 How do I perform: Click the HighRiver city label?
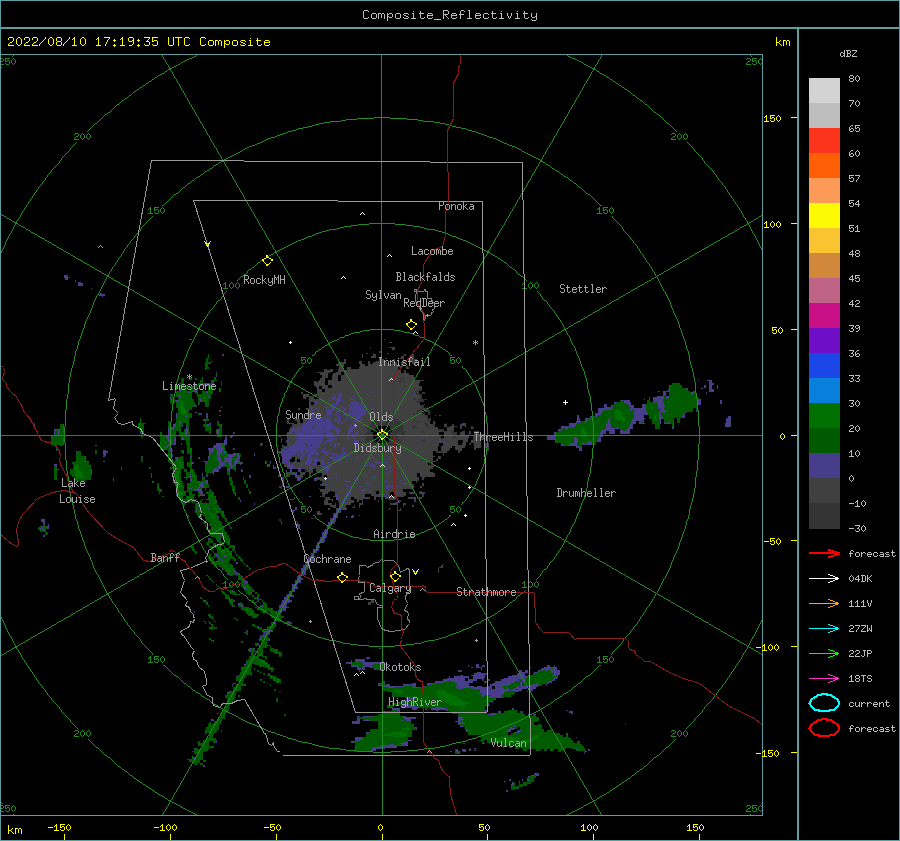tap(415, 702)
